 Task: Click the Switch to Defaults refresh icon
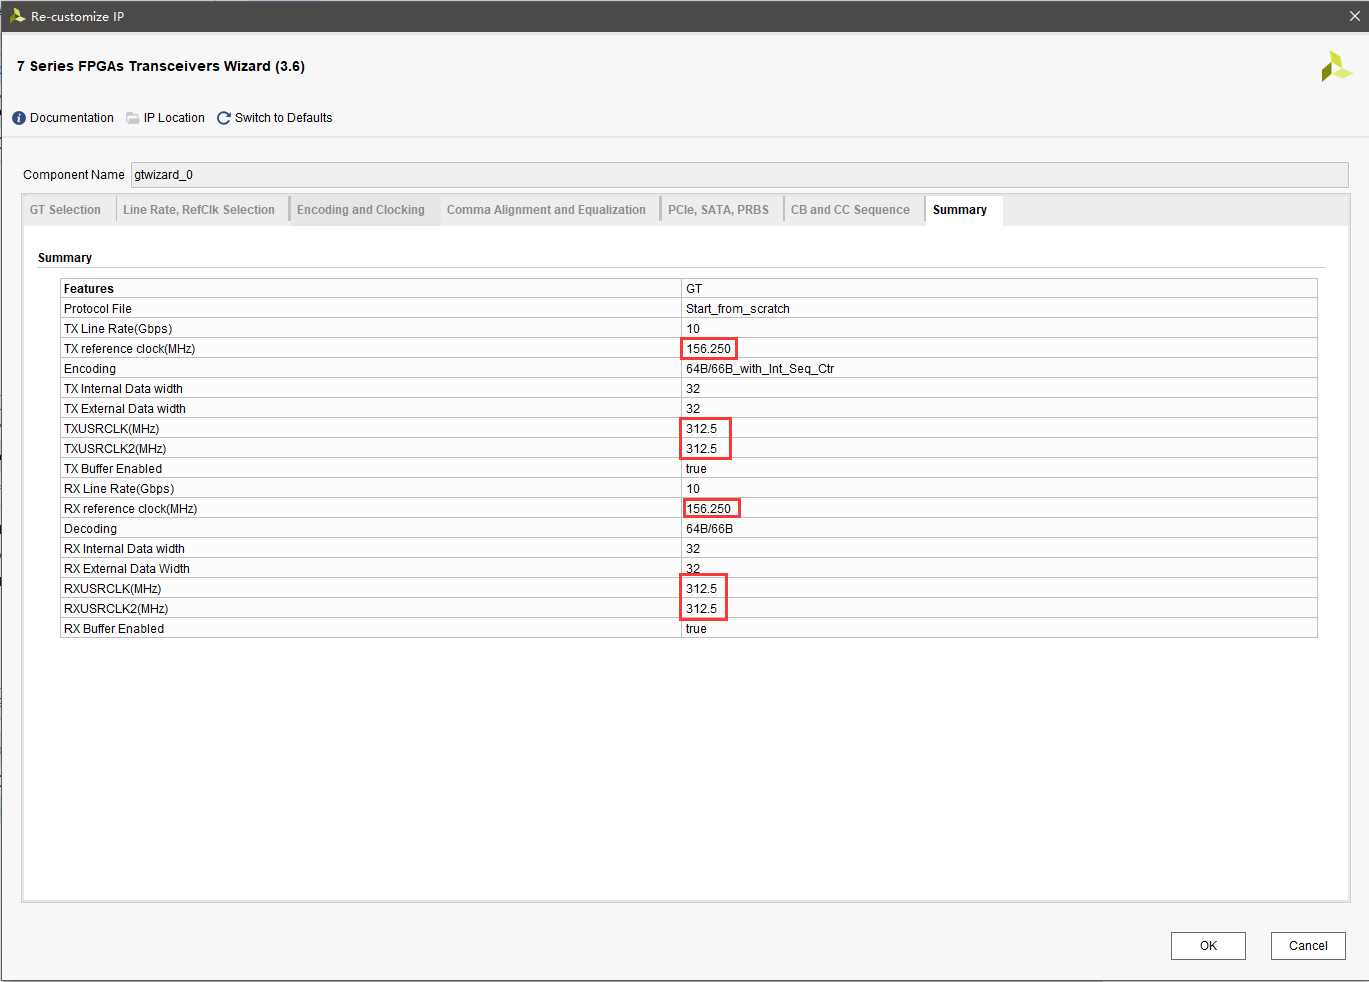coord(224,118)
